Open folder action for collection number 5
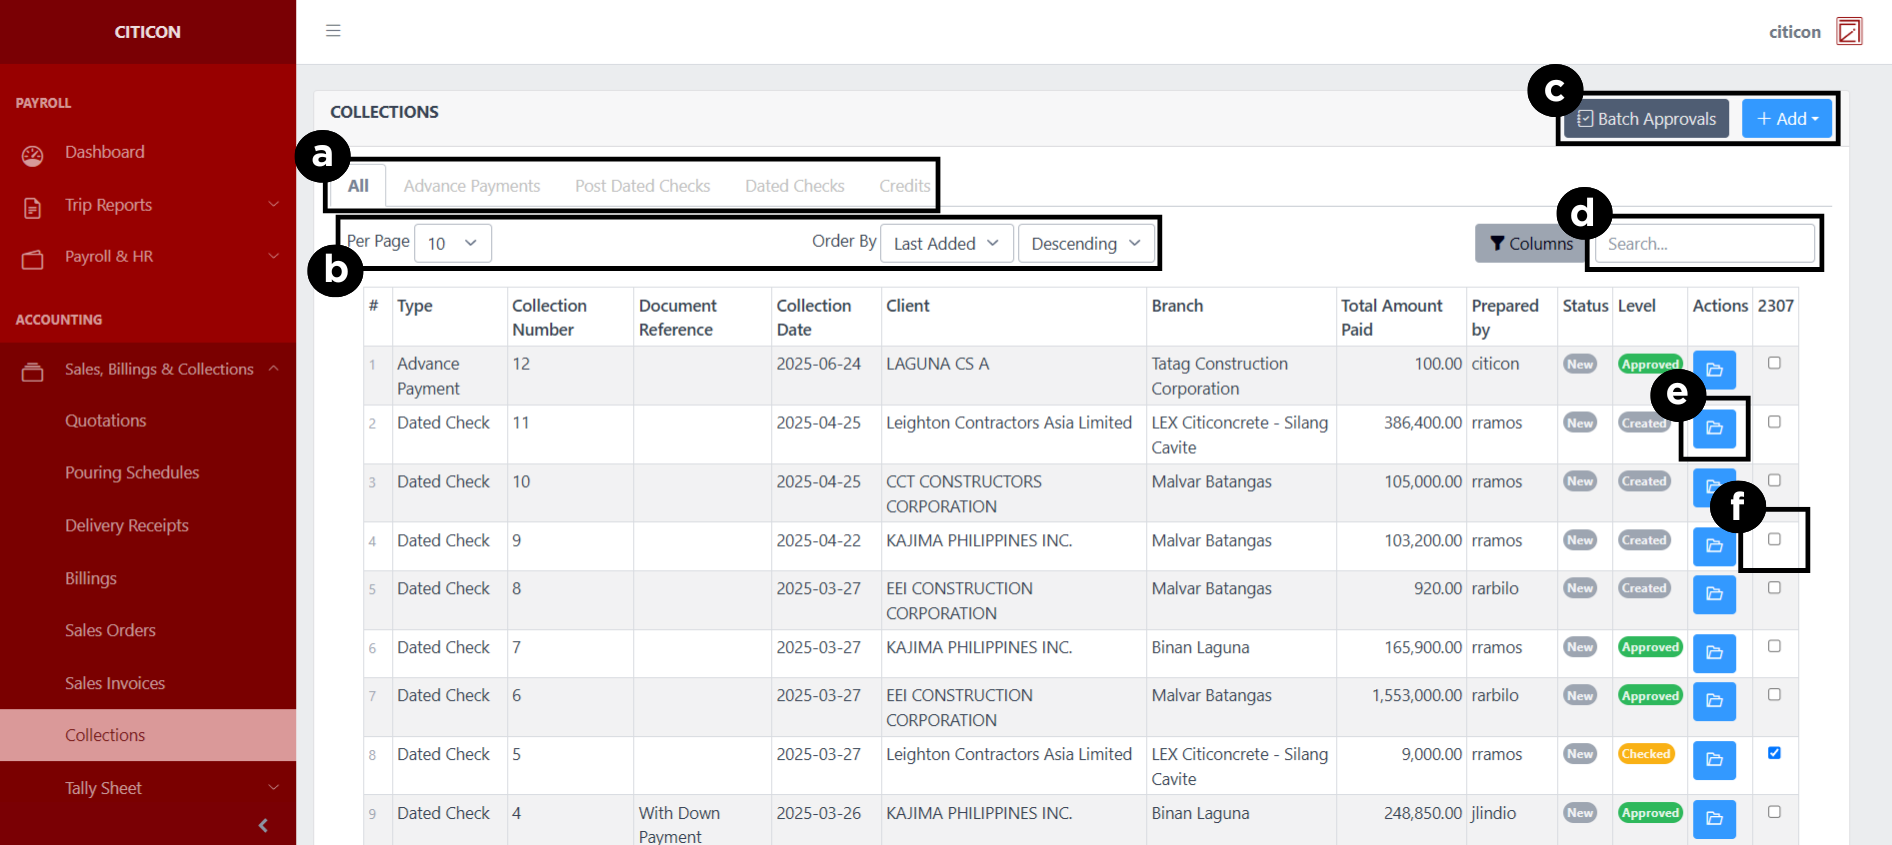This screenshot has height=845, width=1892. 1714,760
